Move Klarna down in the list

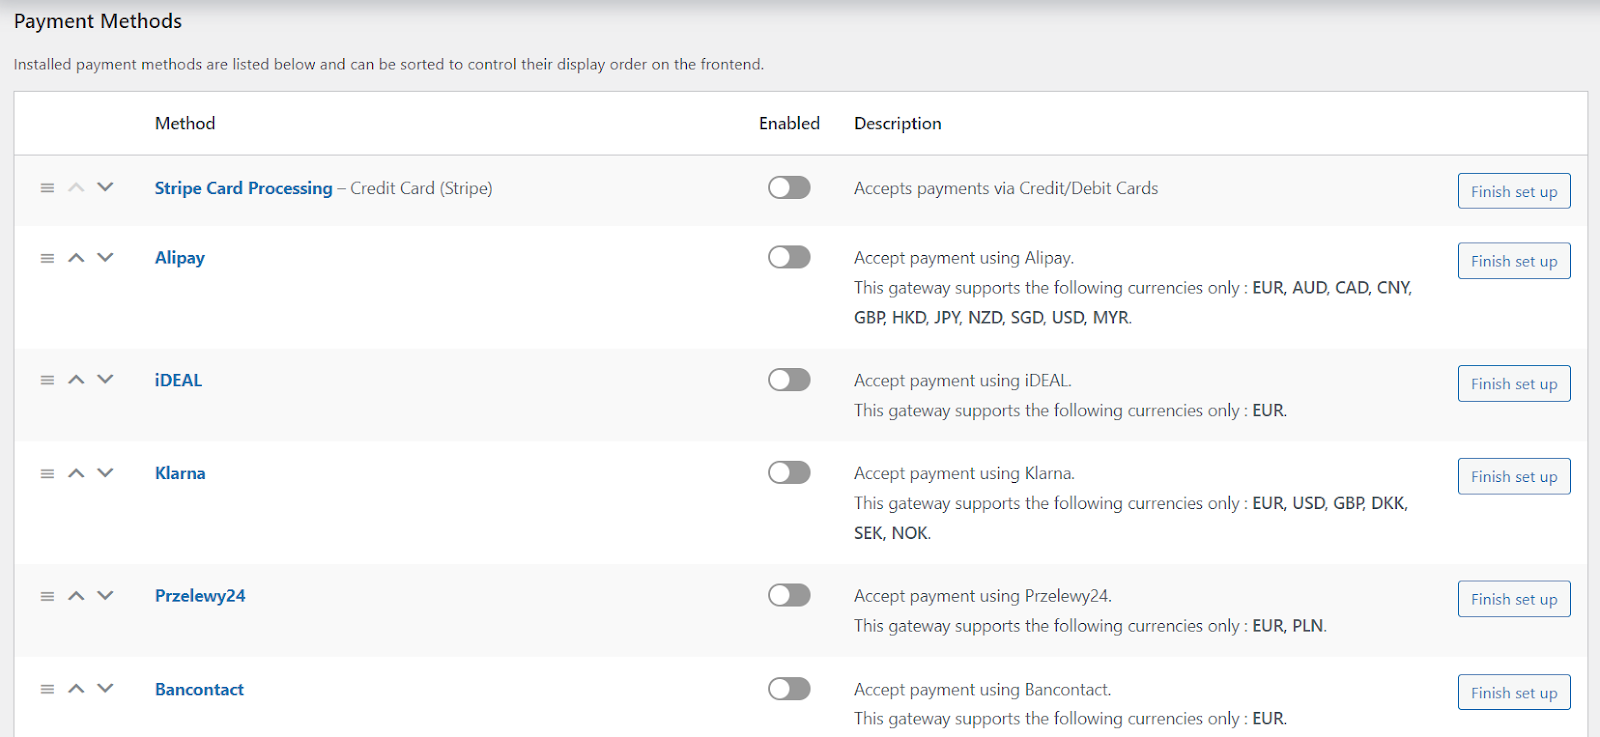105,473
